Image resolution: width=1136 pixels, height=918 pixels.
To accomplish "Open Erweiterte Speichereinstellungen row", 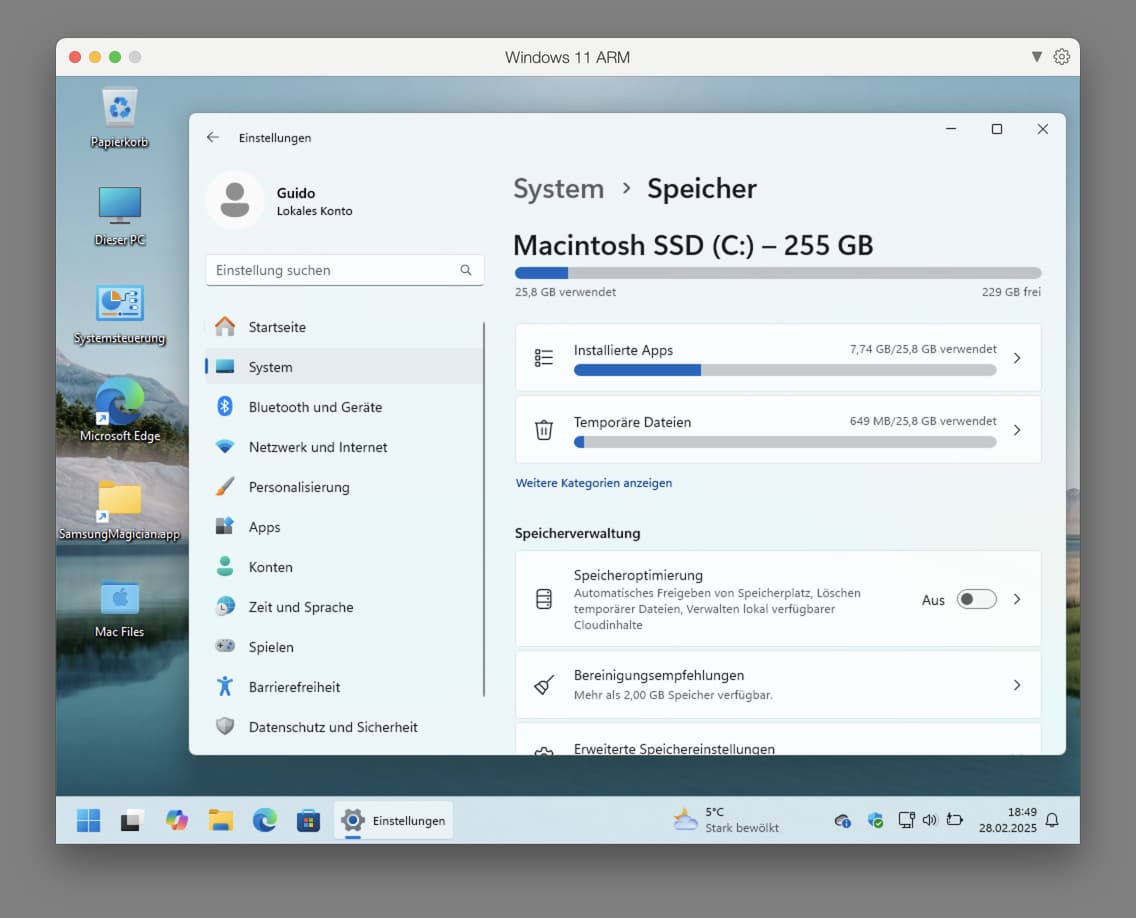I will pyautogui.click(x=778, y=739).
